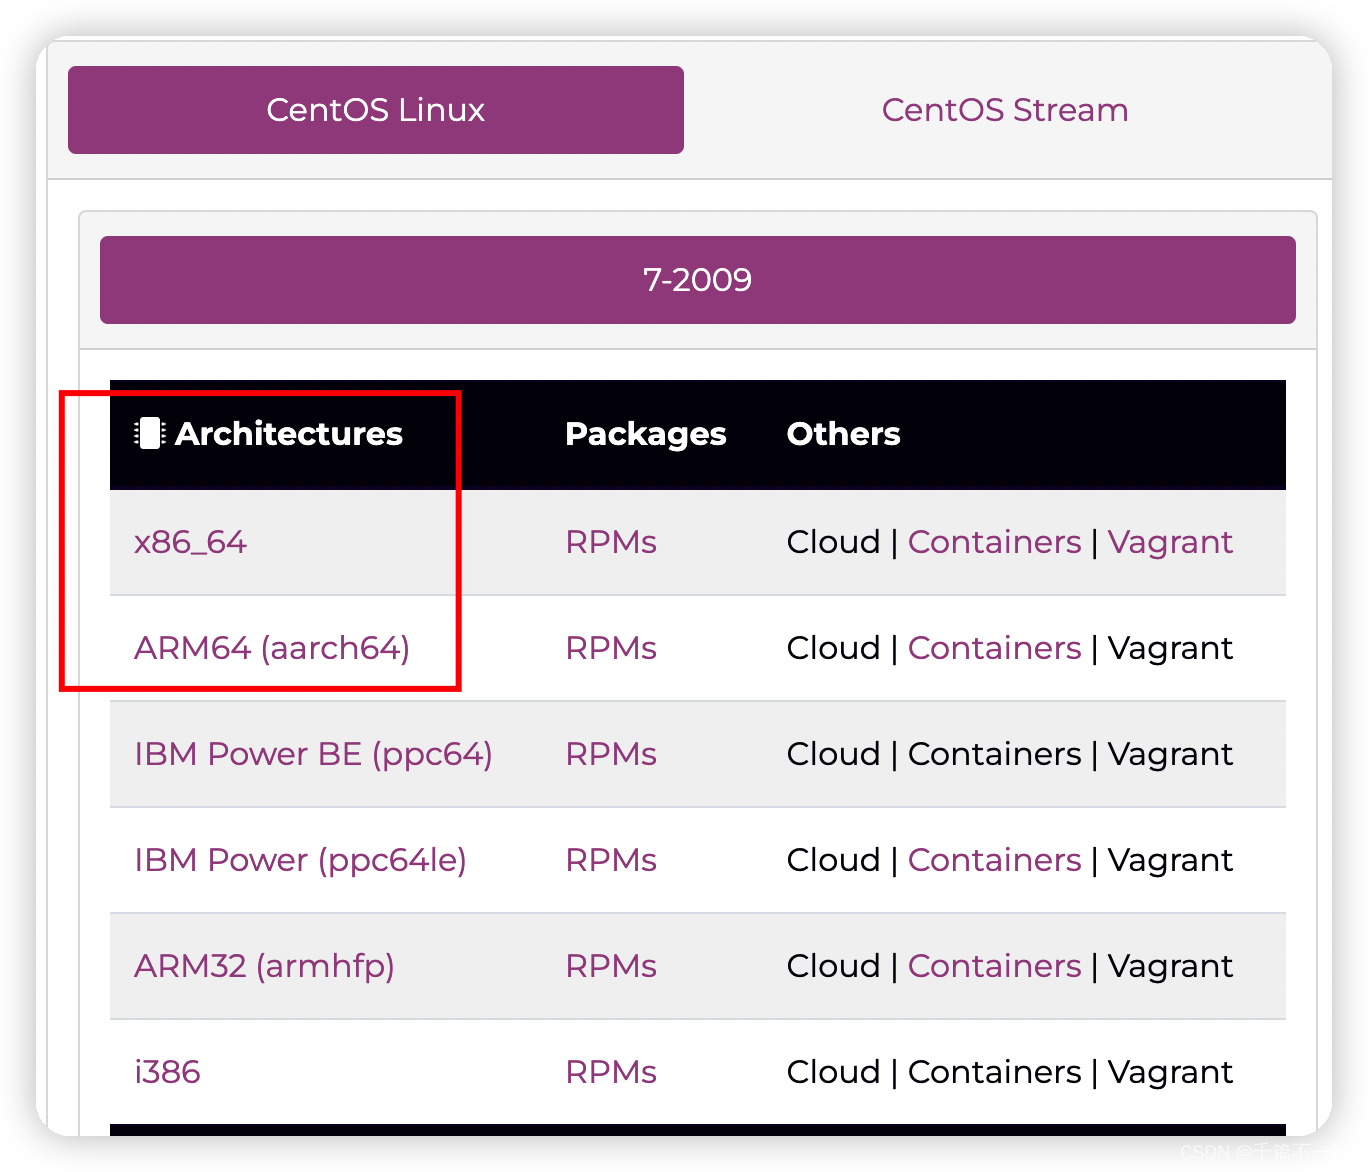Open the ARM64 (aarch64) link
Image resolution: width=1368 pixels, height=1172 pixels.
coord(272,648)
